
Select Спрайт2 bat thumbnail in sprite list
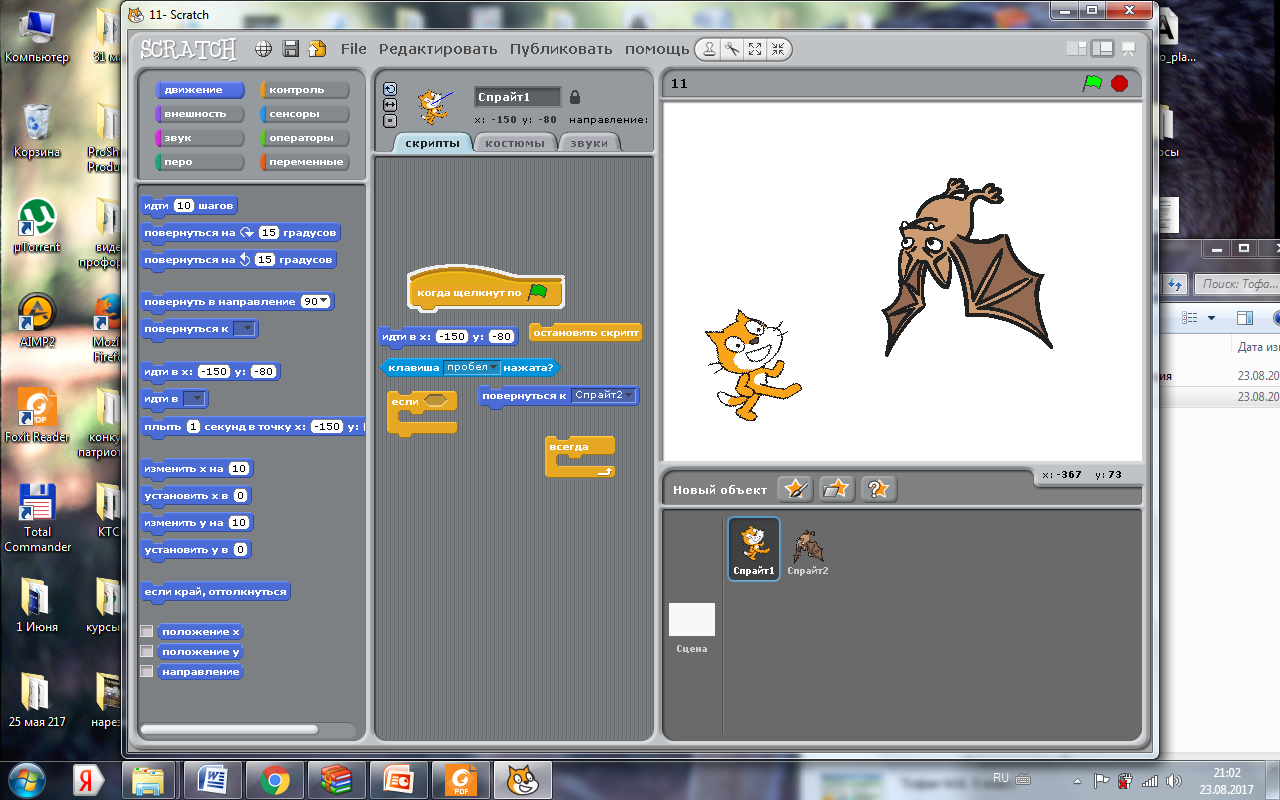pyautogui.click(x=808, y=549)
